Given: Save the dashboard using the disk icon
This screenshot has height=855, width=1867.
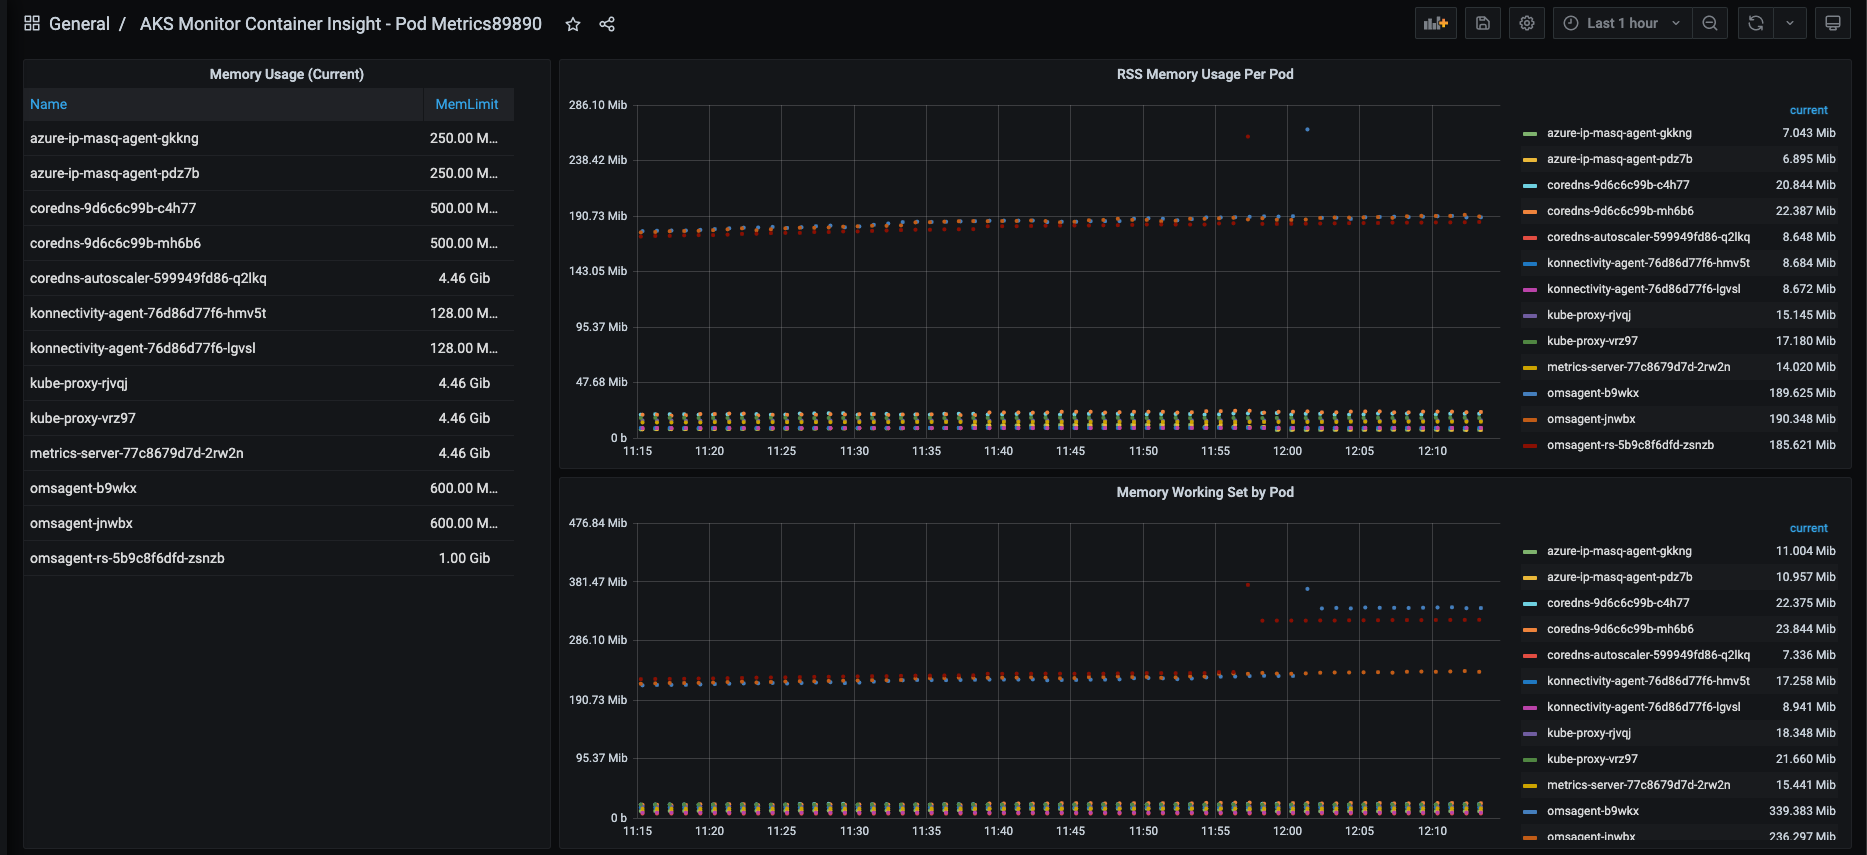Looking at the screenshot, I should click(x=1483, y=23).
